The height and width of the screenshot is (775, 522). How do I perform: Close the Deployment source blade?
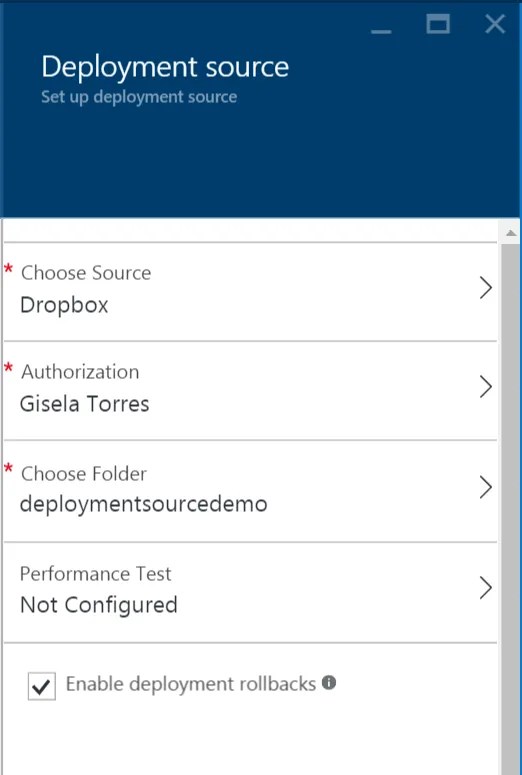pyautogui.click(x=495, y=24)
